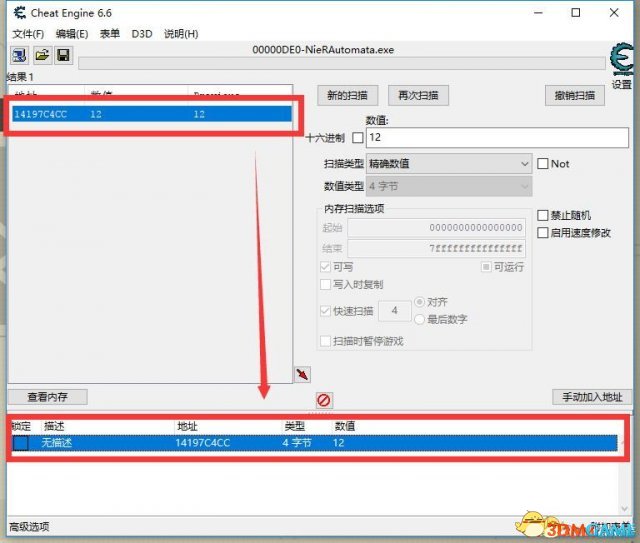
Task: Toggle the 可写 checkbox
Action: tap(325, 267)
